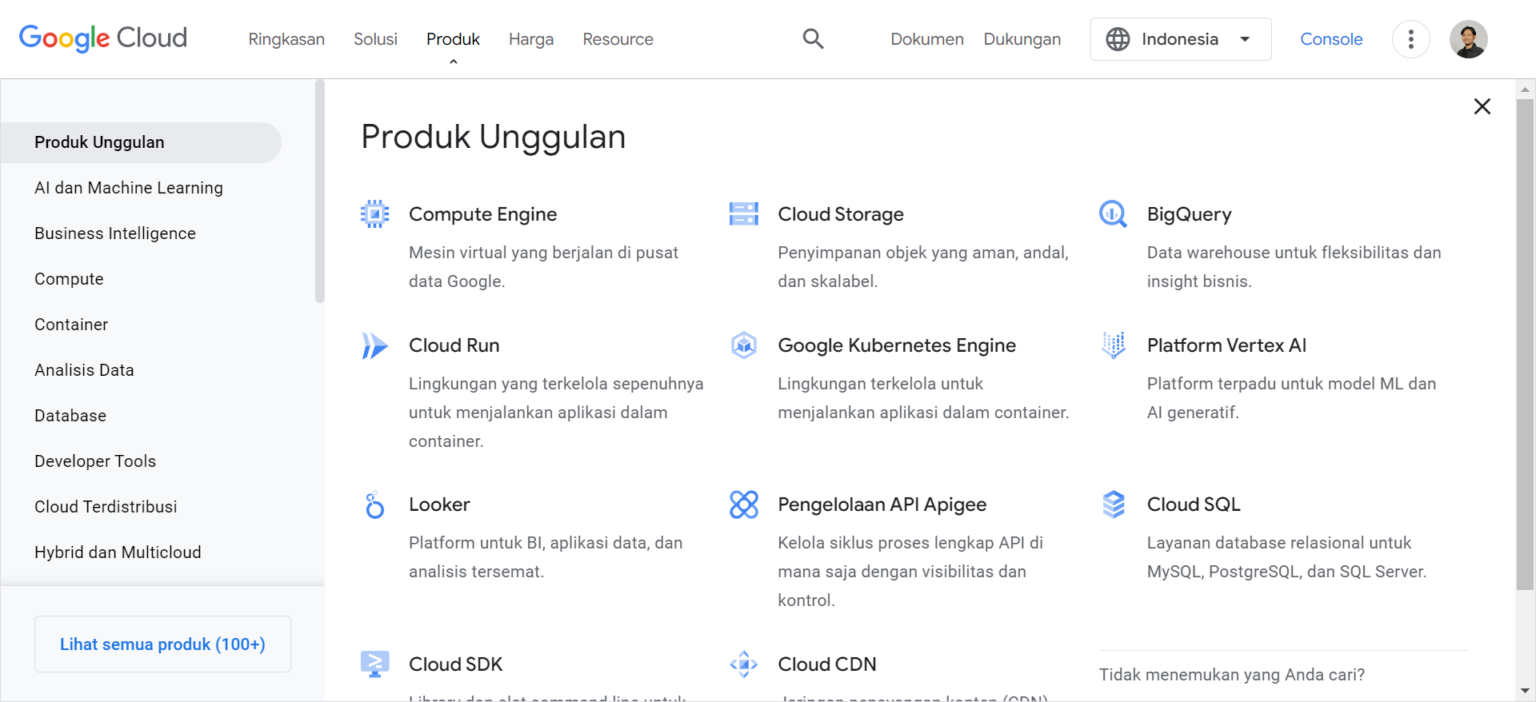The image size is (1536, 702).
Task: Open the Dokumen menu item
Action: pos(926,38)
